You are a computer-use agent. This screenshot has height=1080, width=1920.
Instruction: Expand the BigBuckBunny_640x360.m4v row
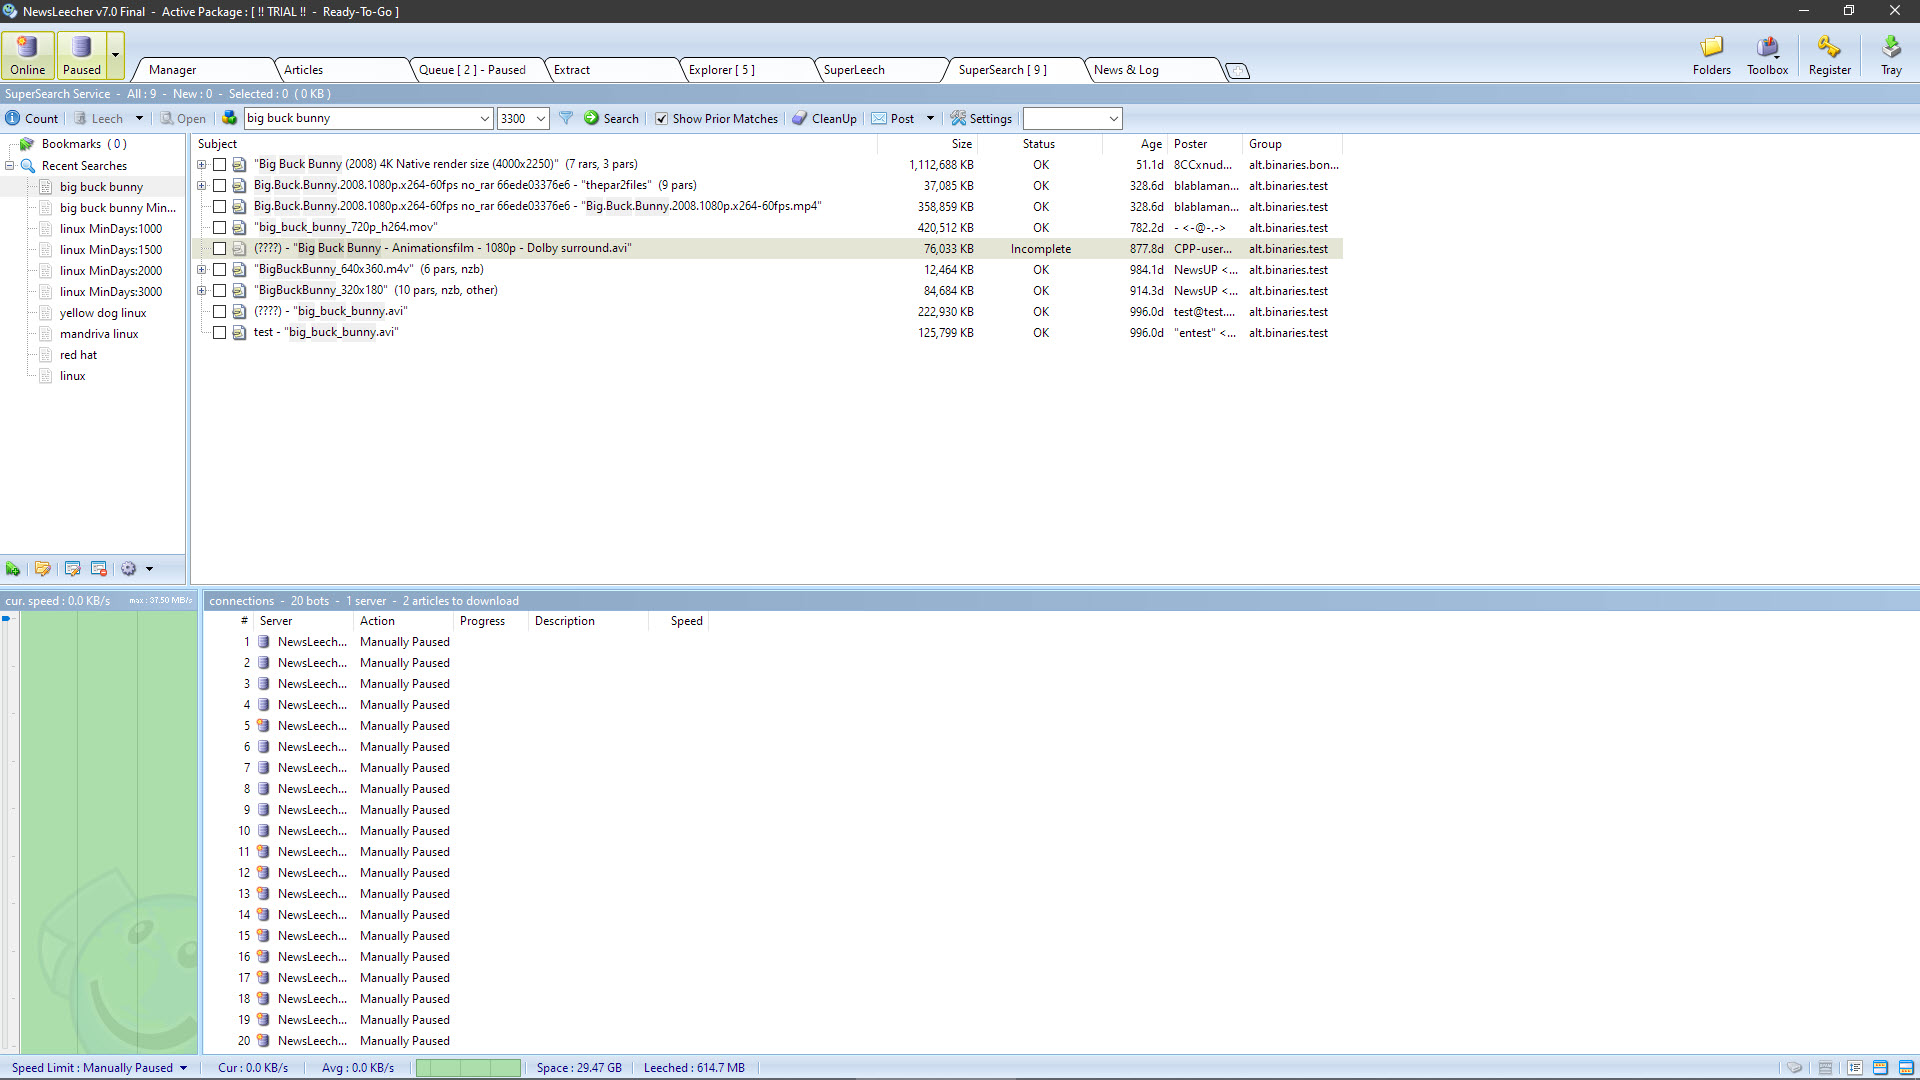(201, 269)
